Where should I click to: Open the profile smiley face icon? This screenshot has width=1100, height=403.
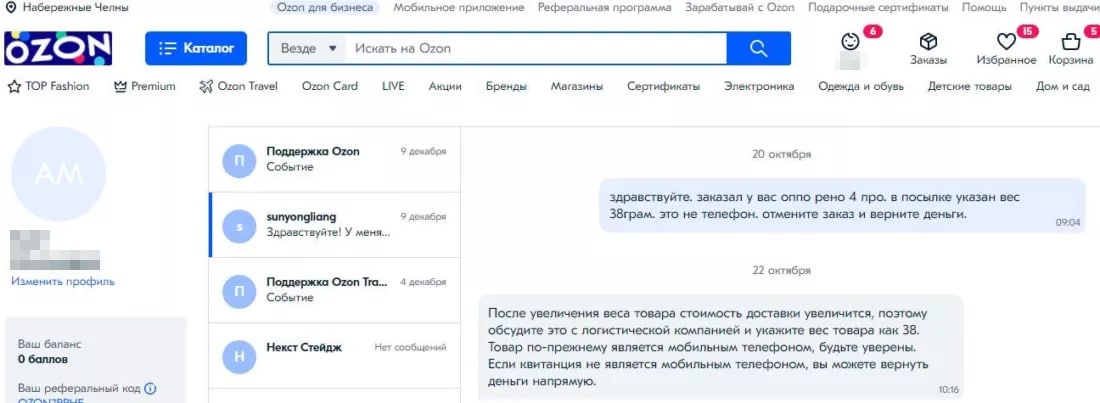[850, 42]
